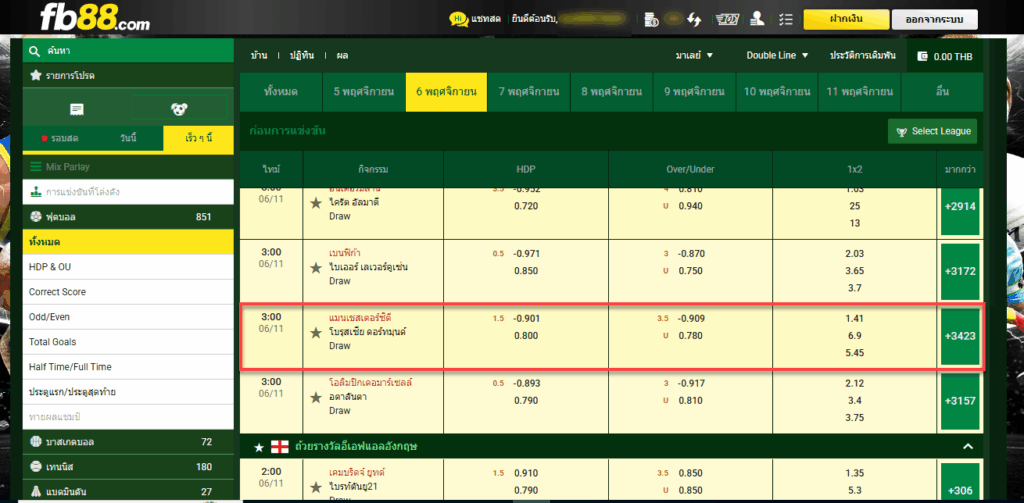Open the มาเลย์ odds type dropdown
Viewport: 1024px width, 503px height.
coord(694,56)
